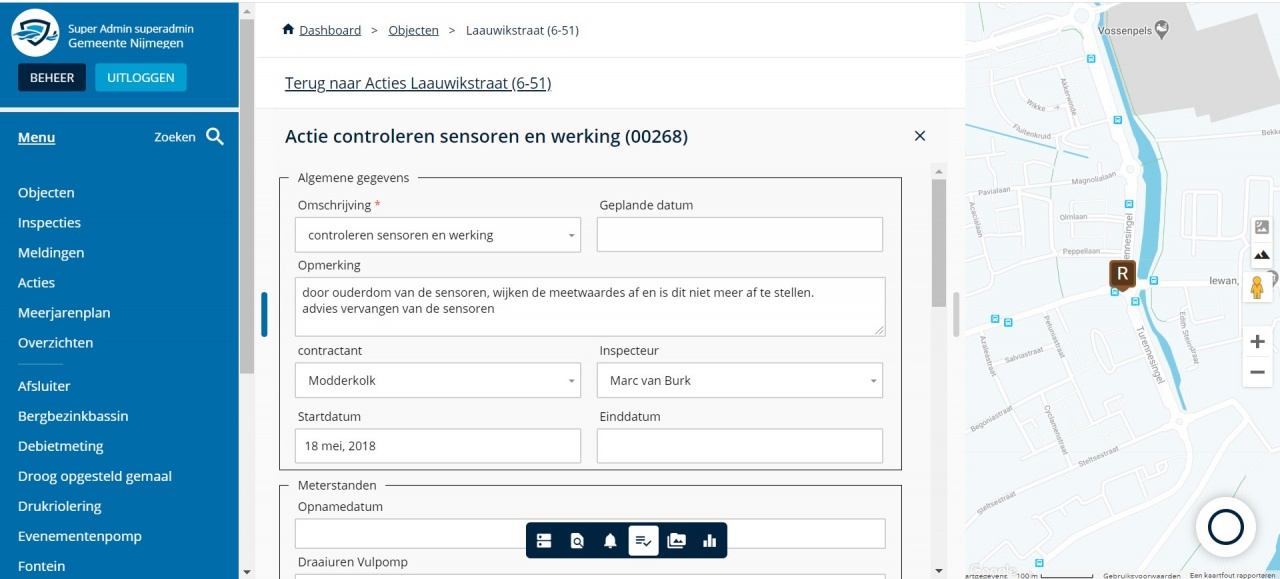Toggle terrain map view with the mountain icon

(x=1262, y=254)
